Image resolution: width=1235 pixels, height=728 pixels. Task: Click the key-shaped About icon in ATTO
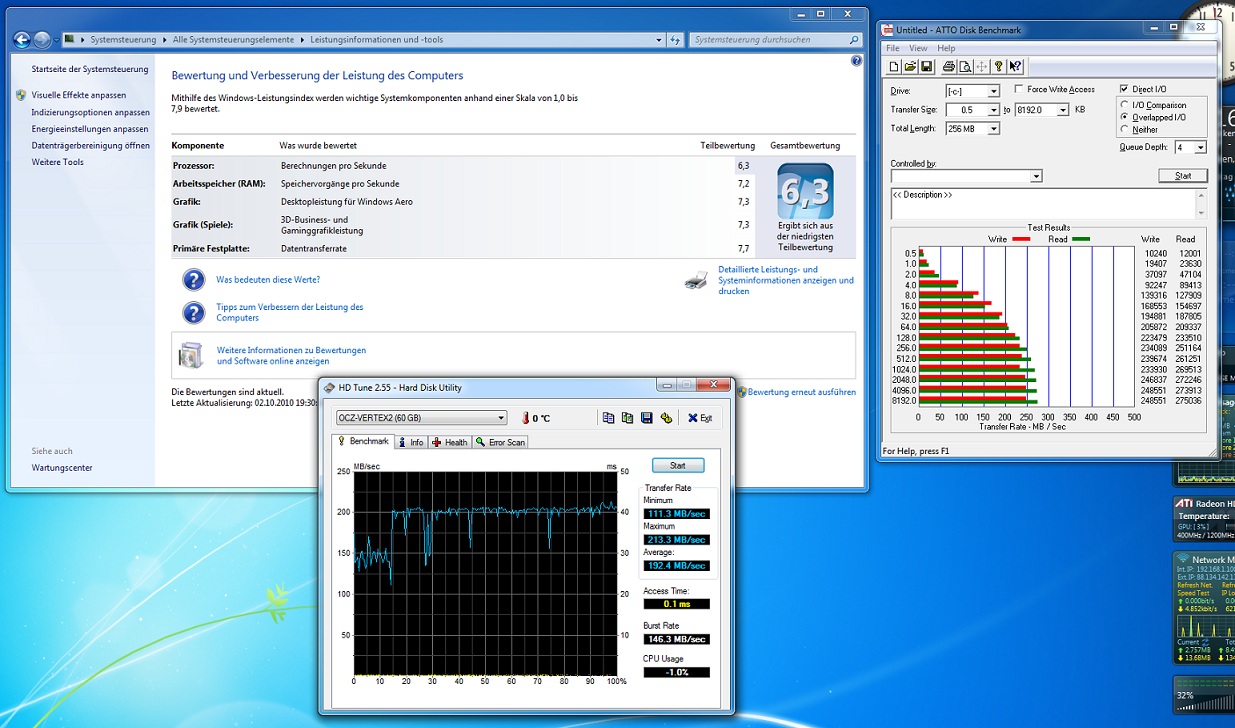click(999, 67)
